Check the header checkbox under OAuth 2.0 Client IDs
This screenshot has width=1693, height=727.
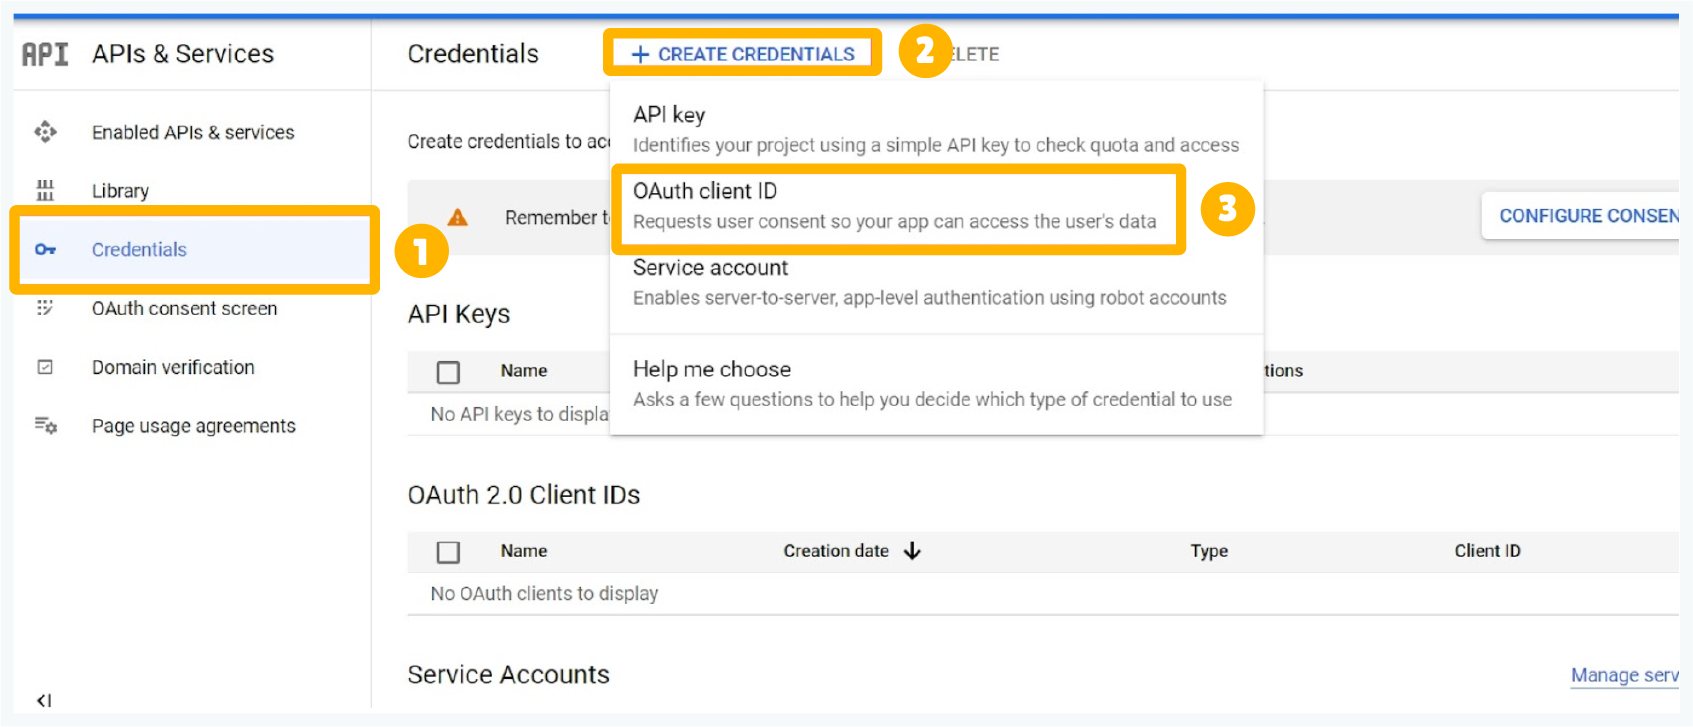[447, 551]
